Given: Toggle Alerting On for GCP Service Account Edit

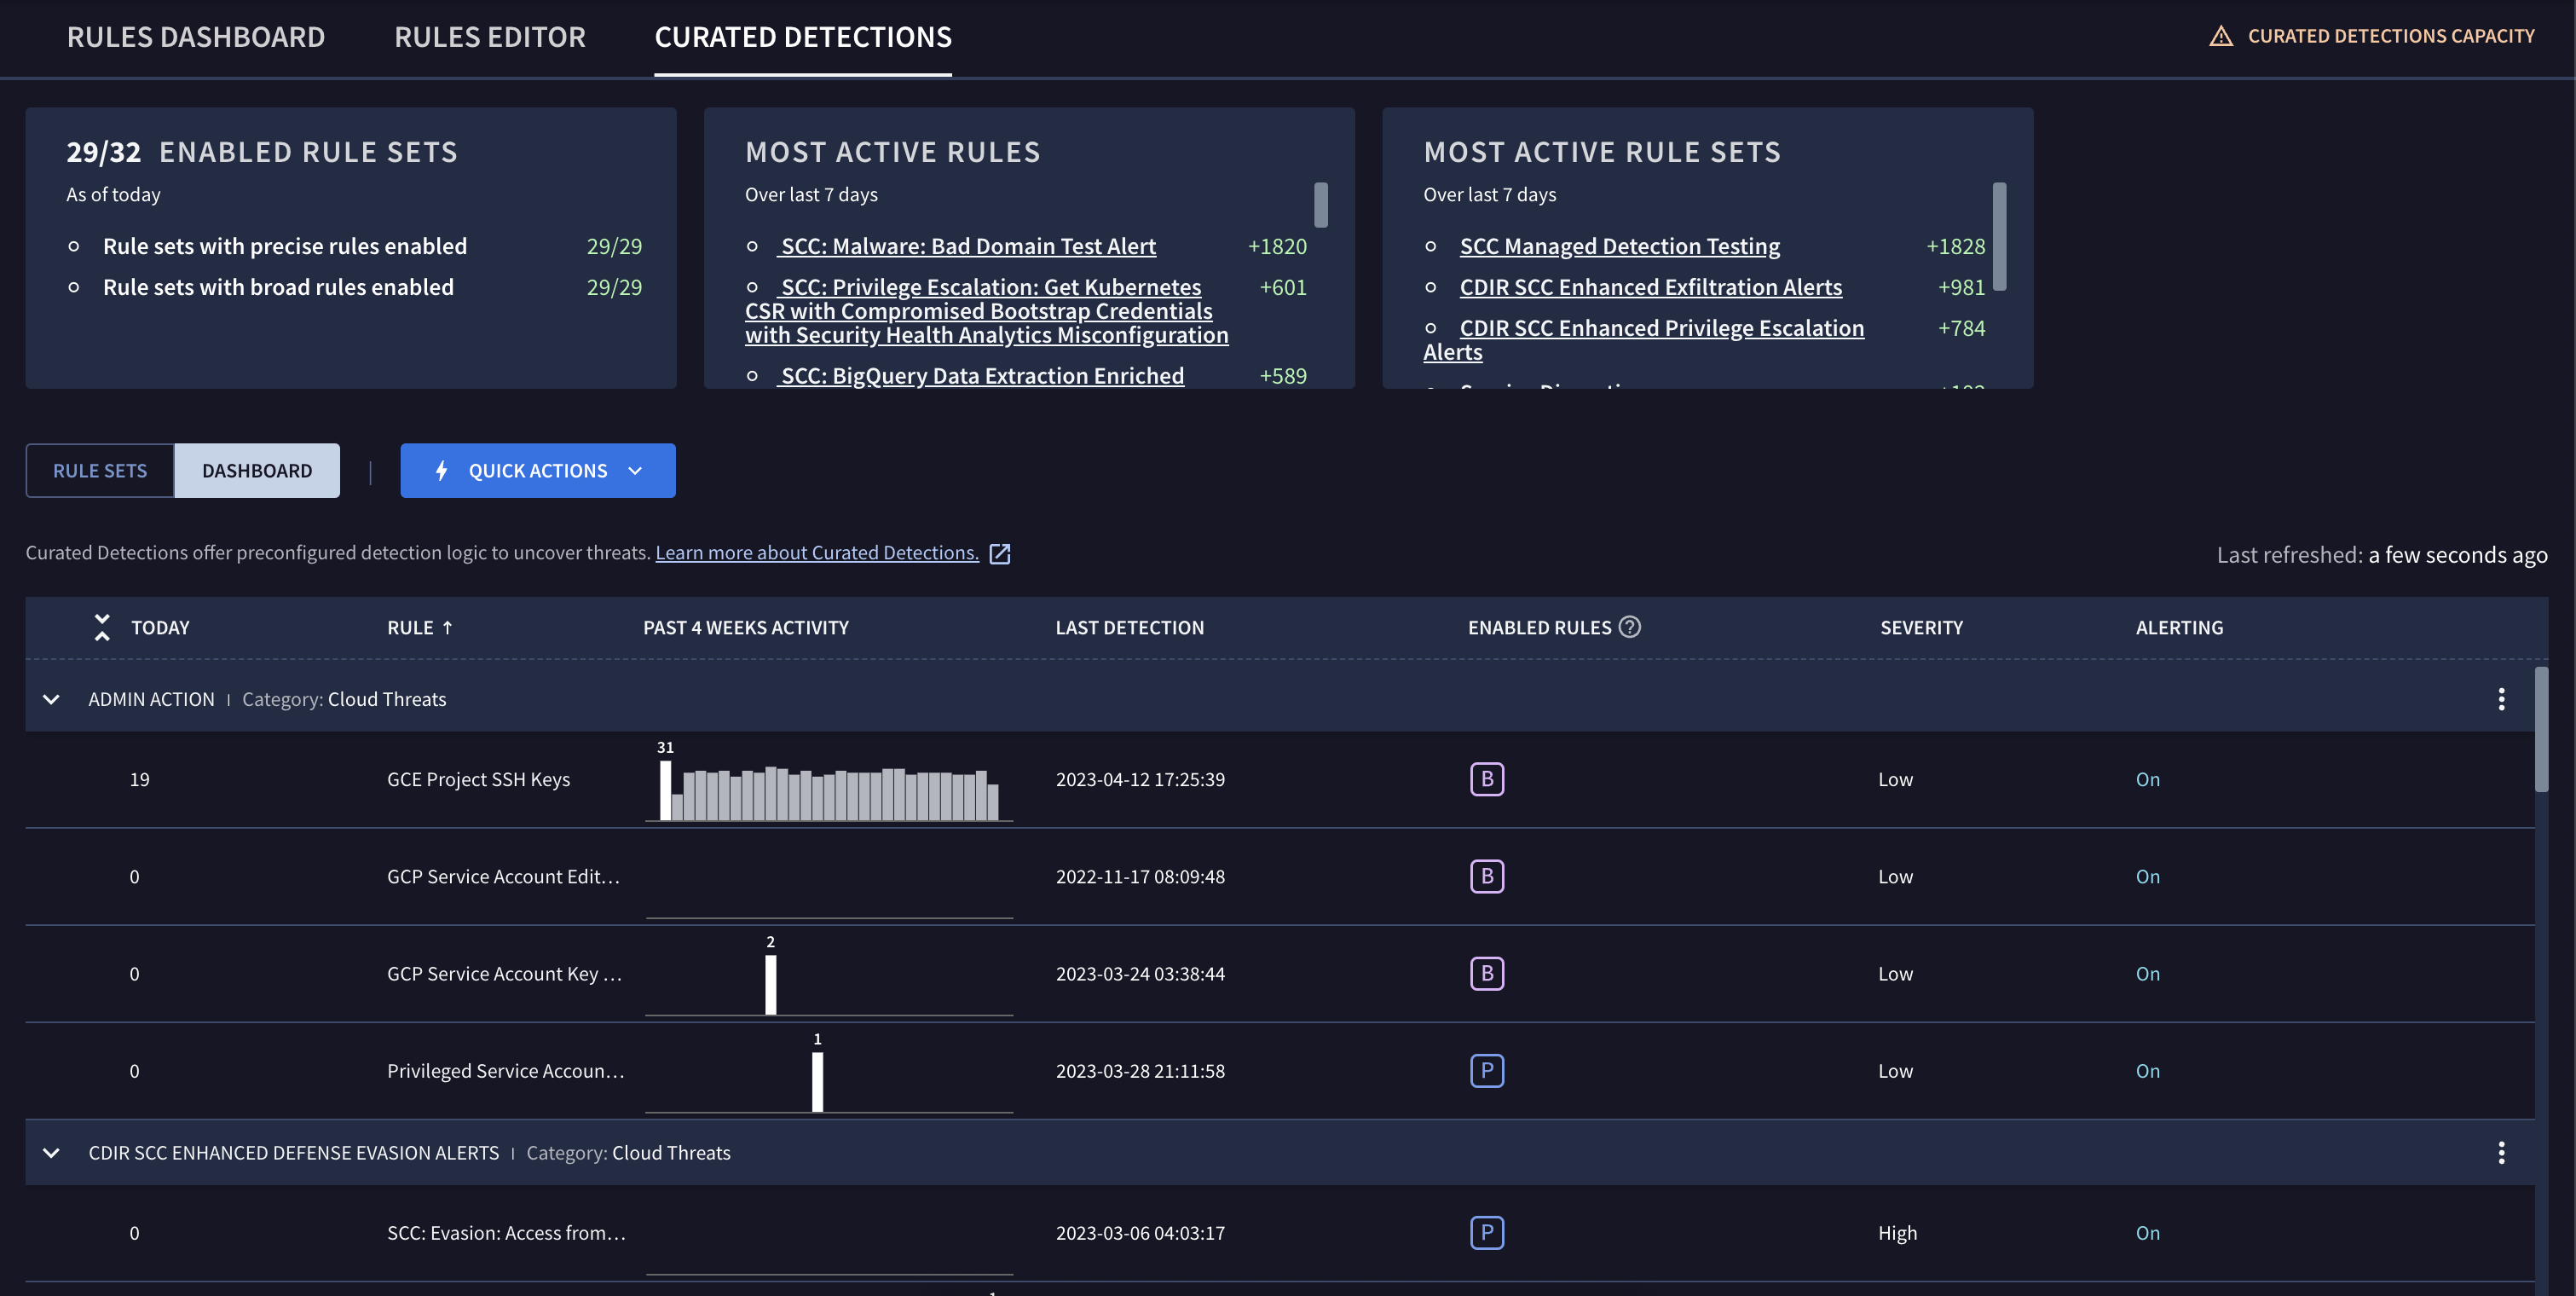Looking at the screenshot, I should click(x=2146, y=875).
